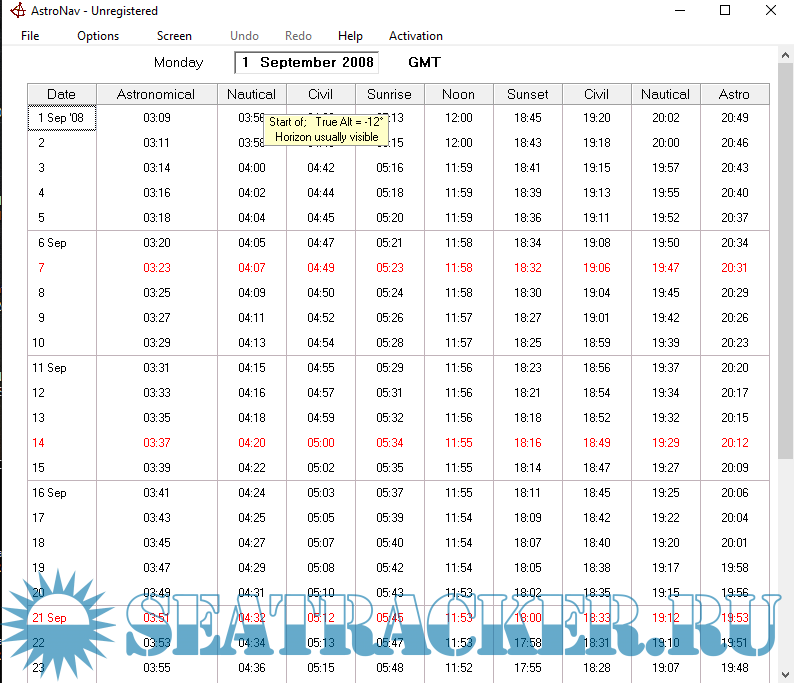The image size is (794, 683).
Task: Click the vertical scrollbar on the right
Action: click(785, 300)
